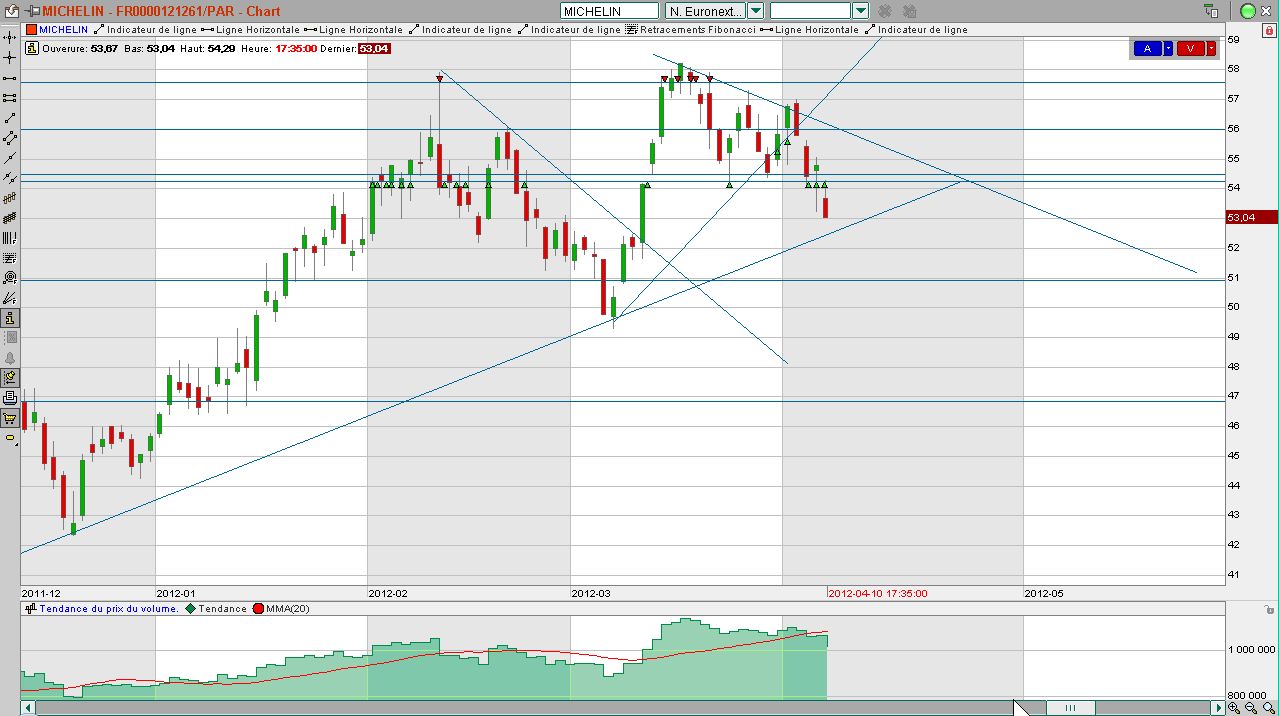This screenshot has height=716, width=1279.
Task: Open the dropdown arrow beside red V button
Action: pos(1211,48)
